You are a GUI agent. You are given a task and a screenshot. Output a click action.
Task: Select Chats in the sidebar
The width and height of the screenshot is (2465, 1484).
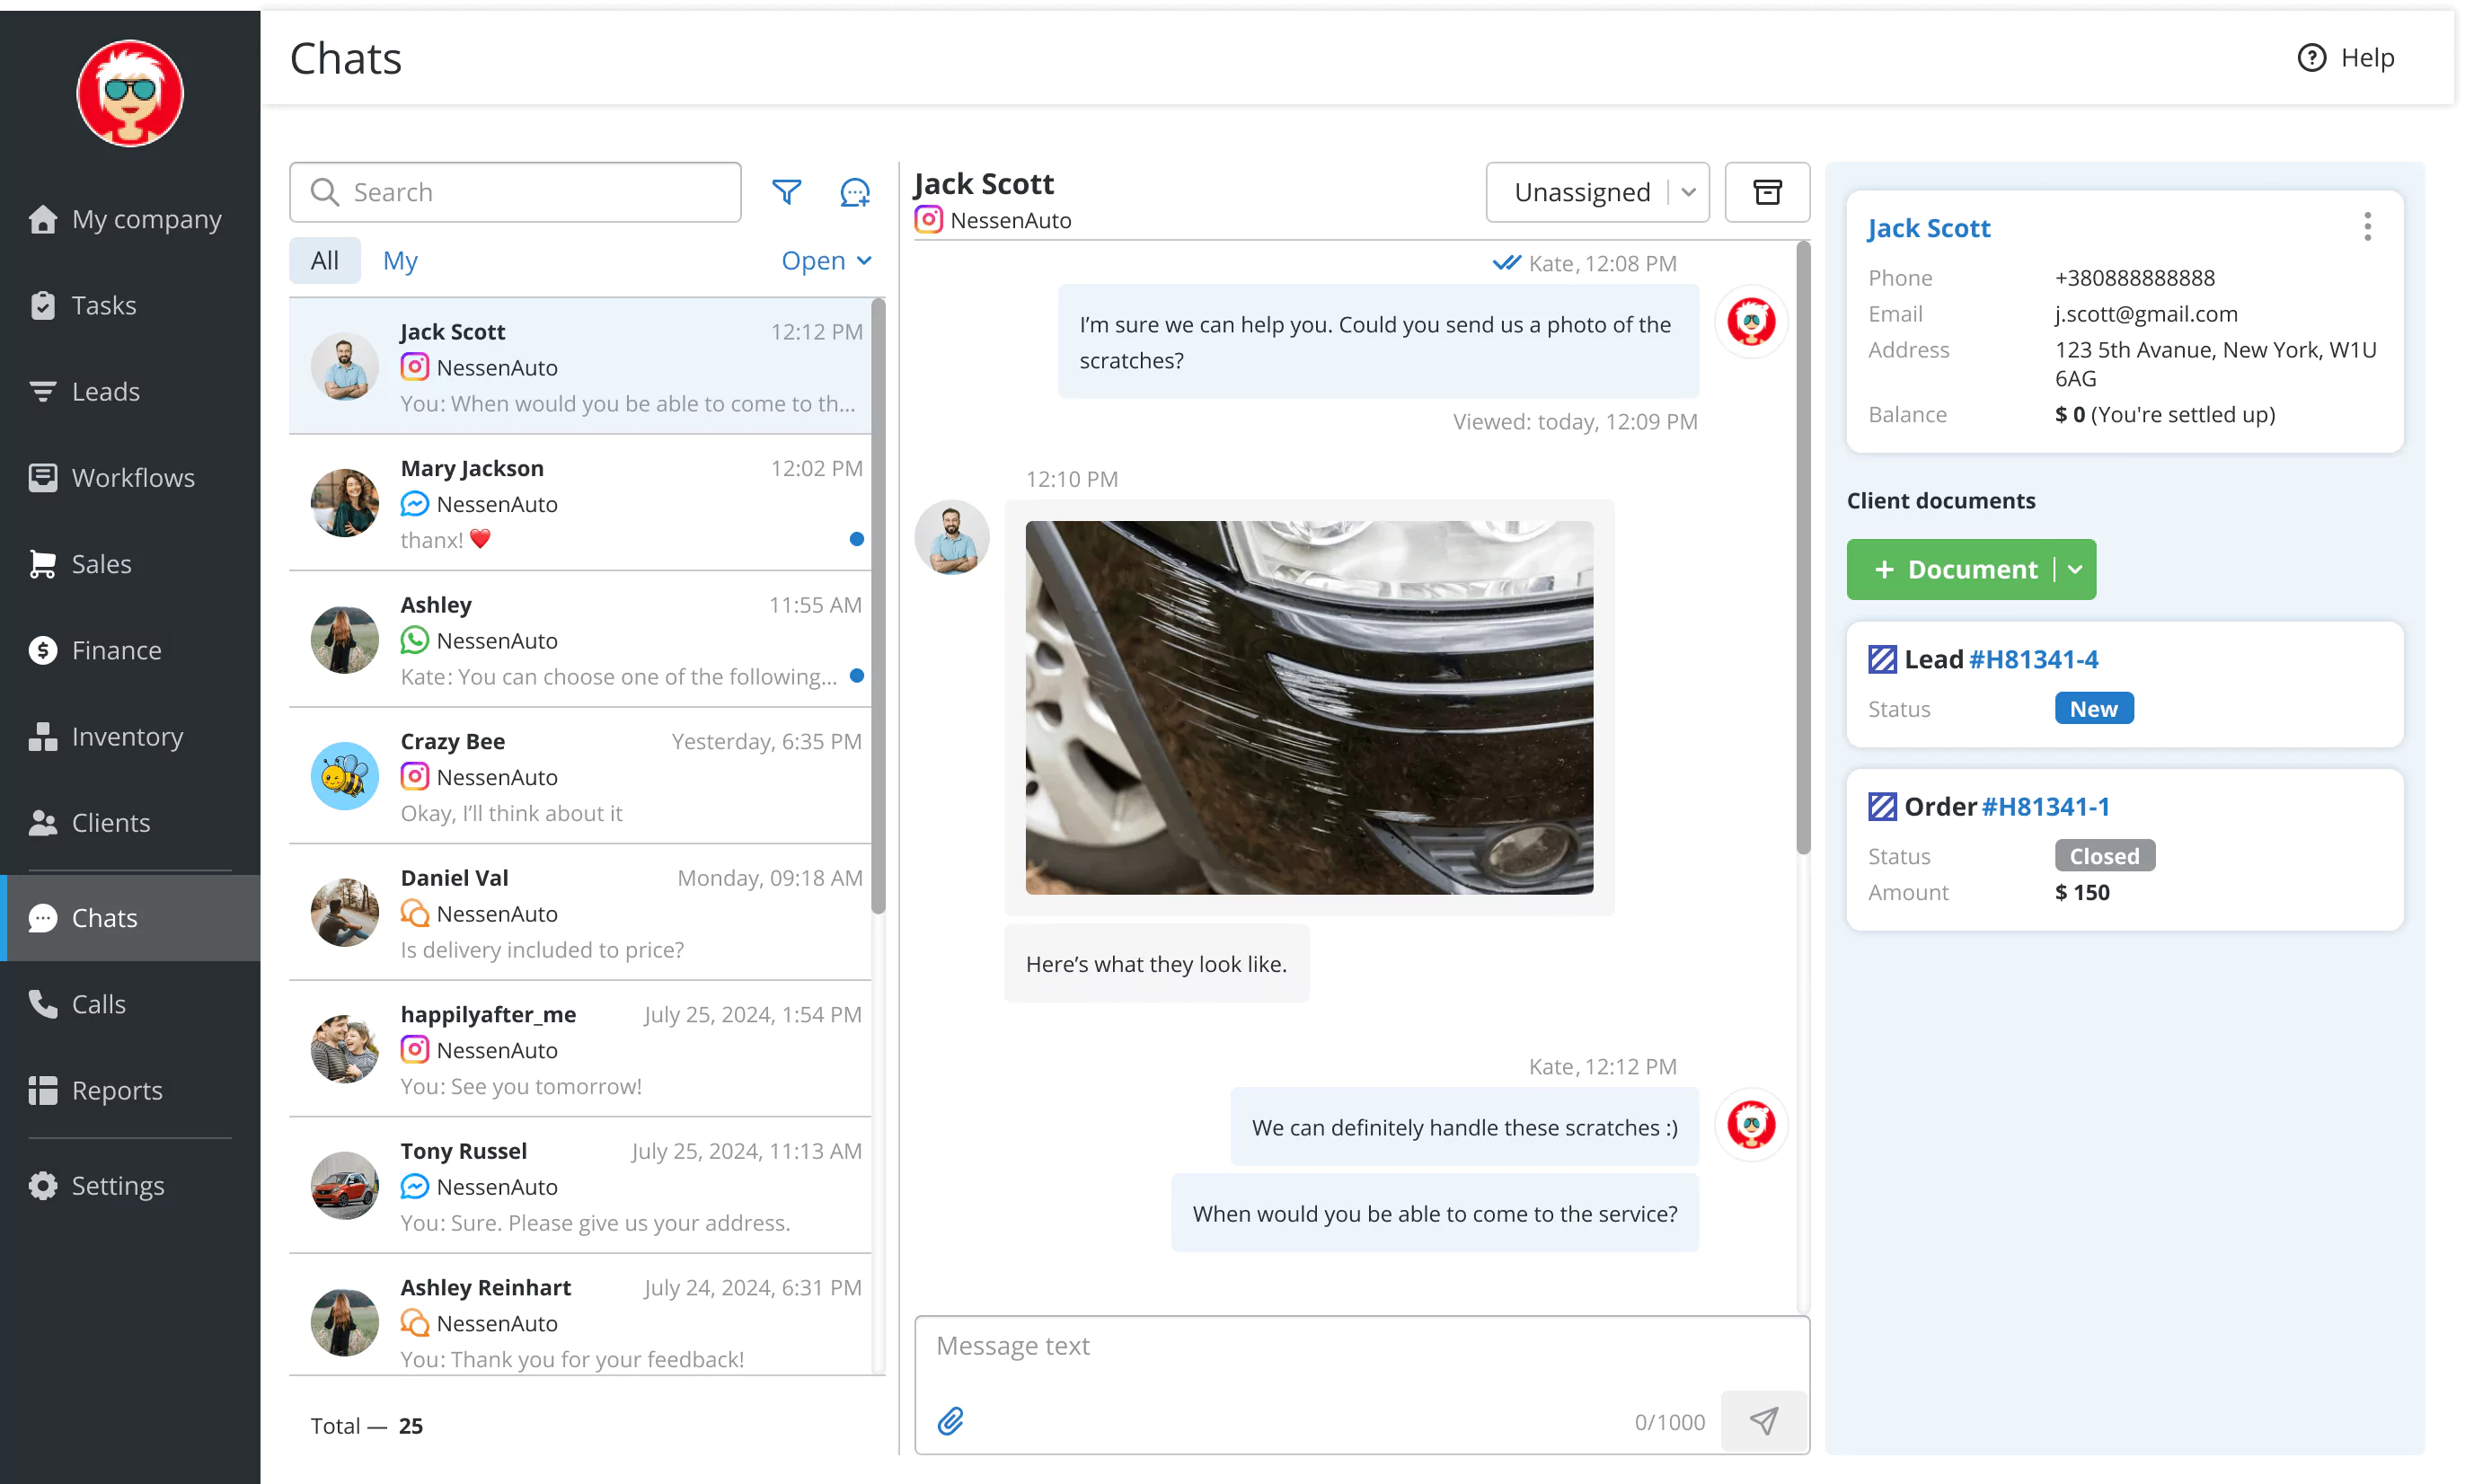130,918
